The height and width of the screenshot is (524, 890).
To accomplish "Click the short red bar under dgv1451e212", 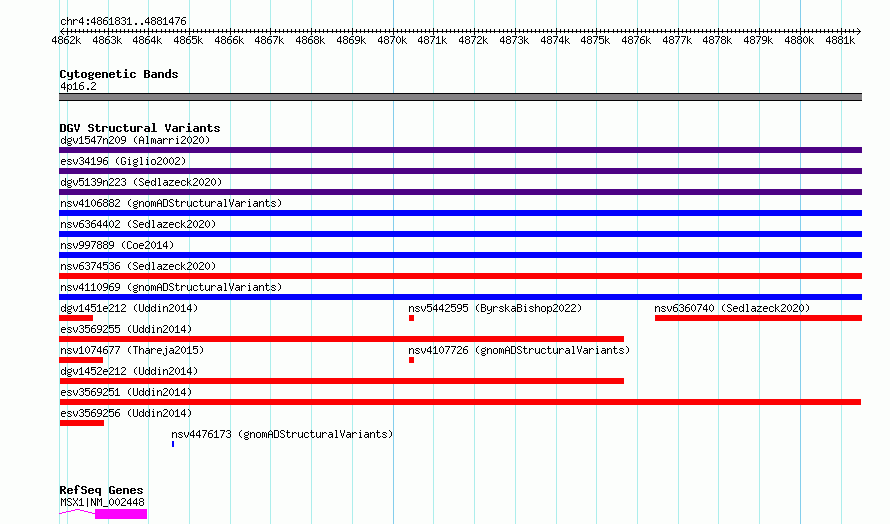I will coord(76,318).
